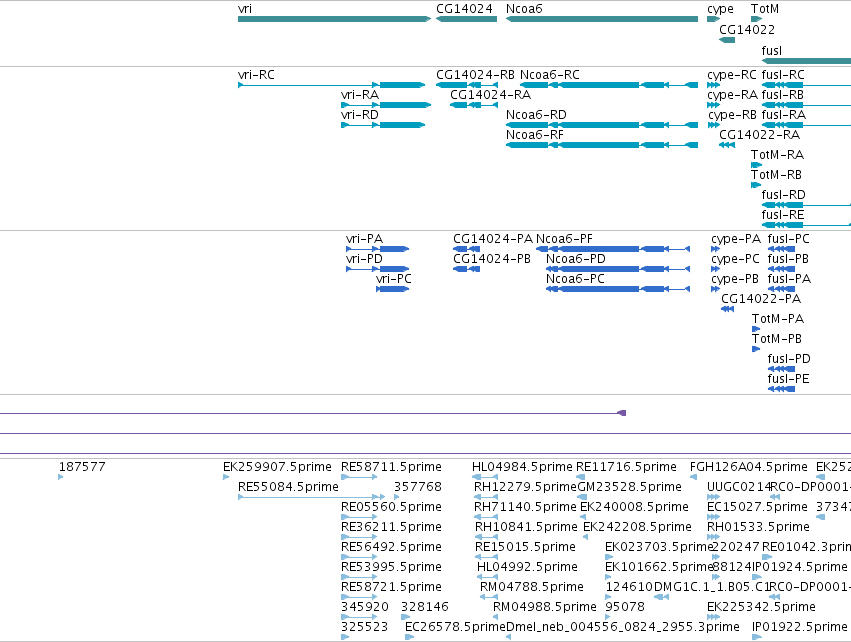The image size is (851, 642).
Task: Click the EK240008.5prime EST label
Action: click(x=634, y=507)
